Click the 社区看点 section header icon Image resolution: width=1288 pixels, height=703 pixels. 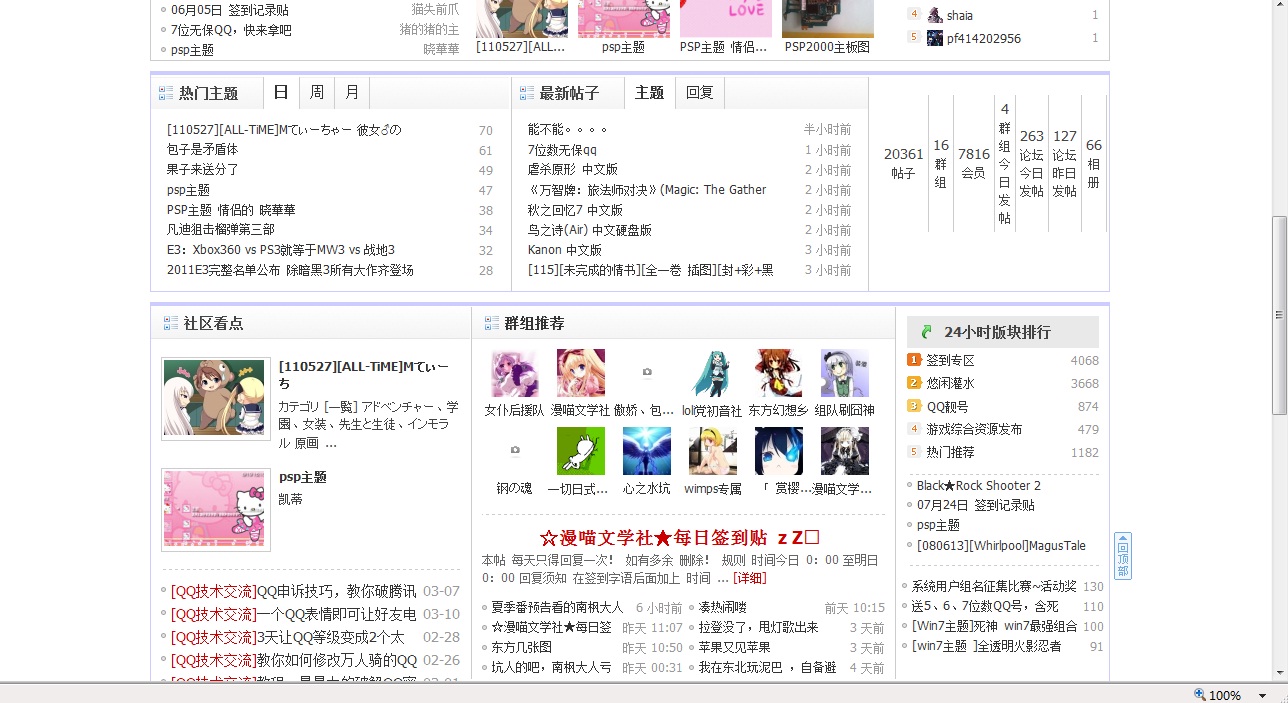171,323
